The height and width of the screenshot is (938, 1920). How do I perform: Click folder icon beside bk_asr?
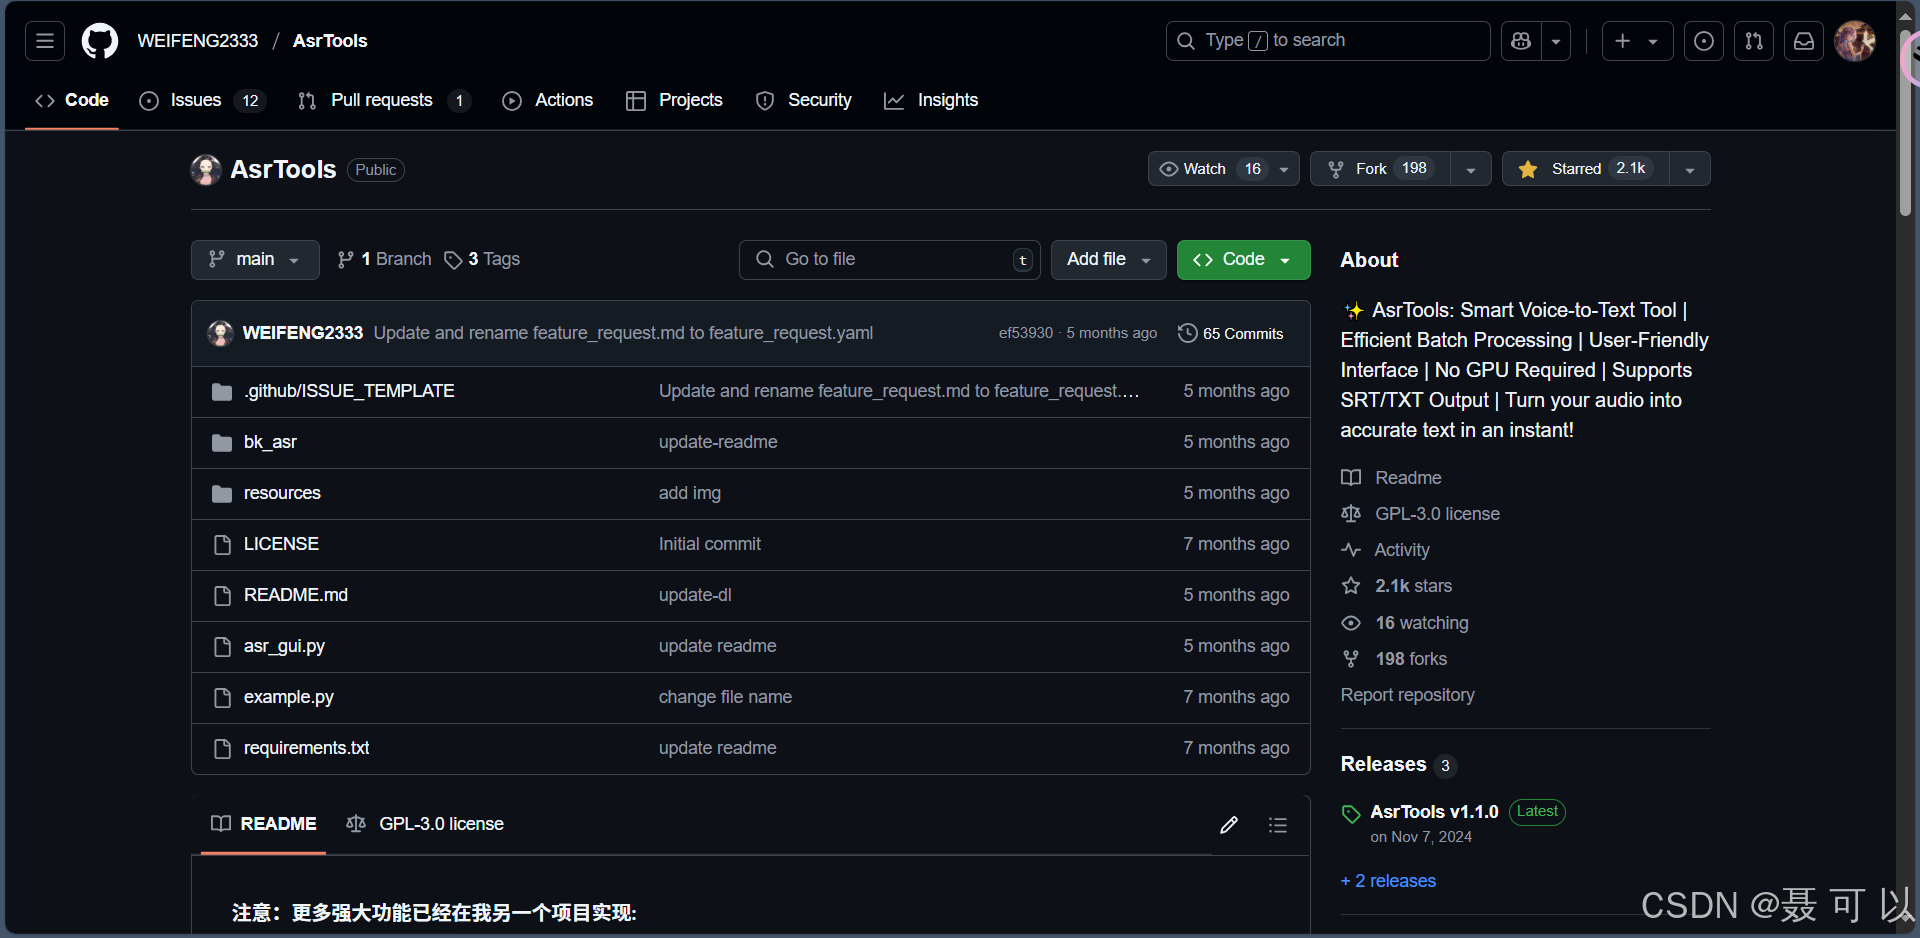[222, 443]
